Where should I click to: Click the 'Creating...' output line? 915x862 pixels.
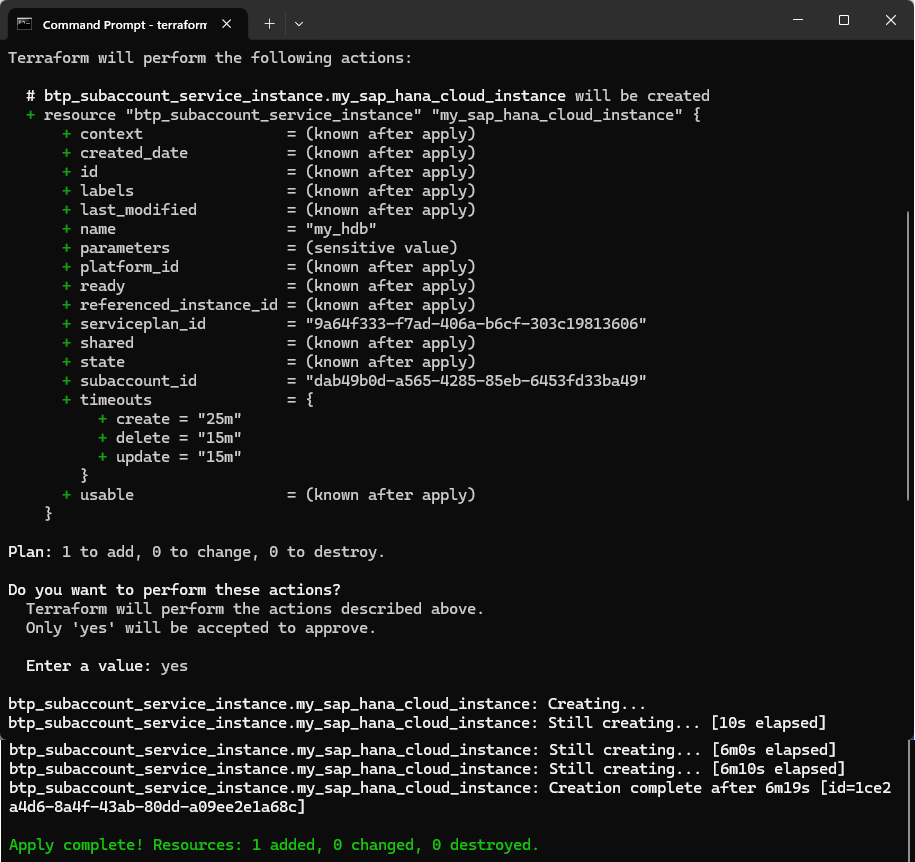(327, 704)
